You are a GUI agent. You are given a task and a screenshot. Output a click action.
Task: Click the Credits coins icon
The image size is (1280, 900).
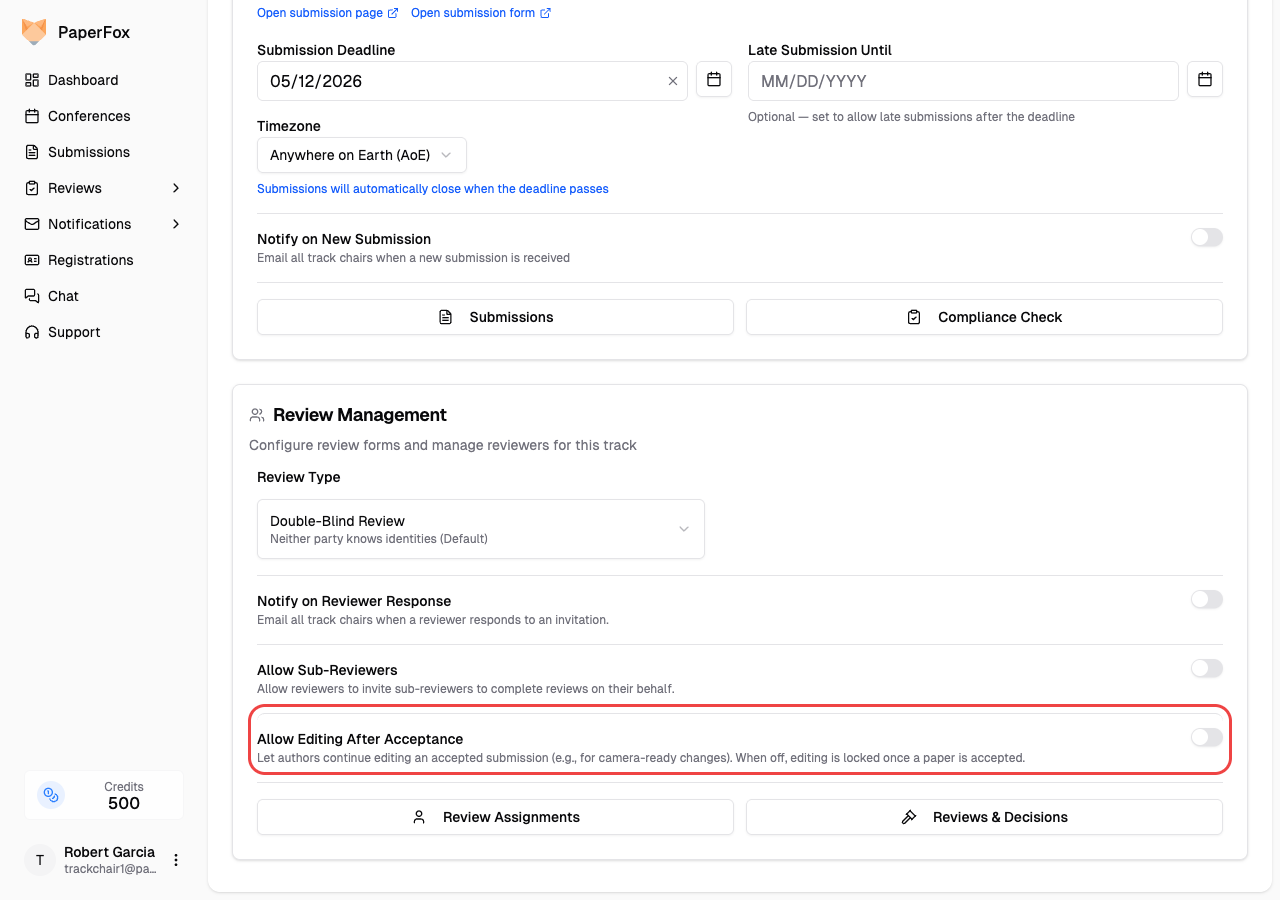[x=51, y=795]
